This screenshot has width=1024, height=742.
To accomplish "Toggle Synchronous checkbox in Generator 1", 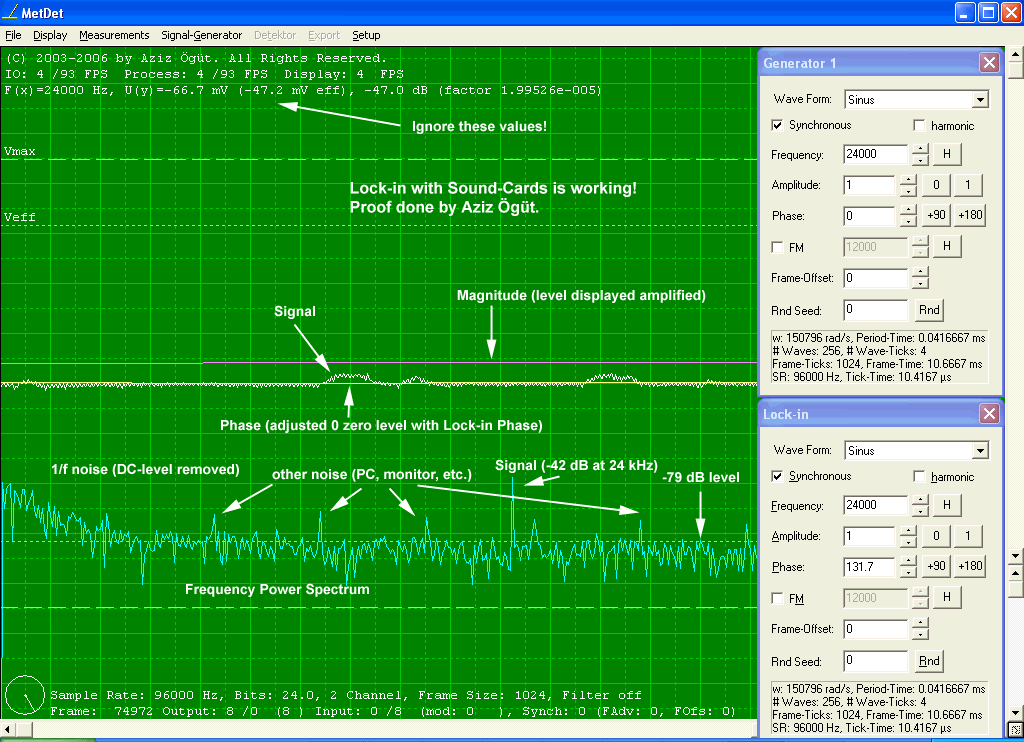I will (778, 126).
